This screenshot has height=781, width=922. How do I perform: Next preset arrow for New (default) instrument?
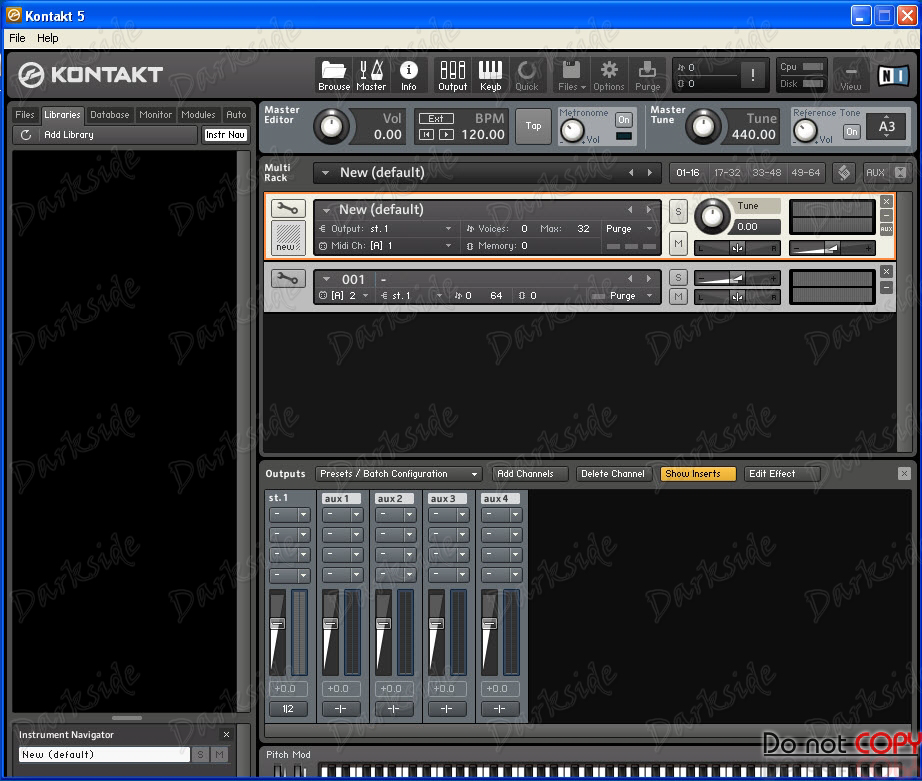coord(649,209)
